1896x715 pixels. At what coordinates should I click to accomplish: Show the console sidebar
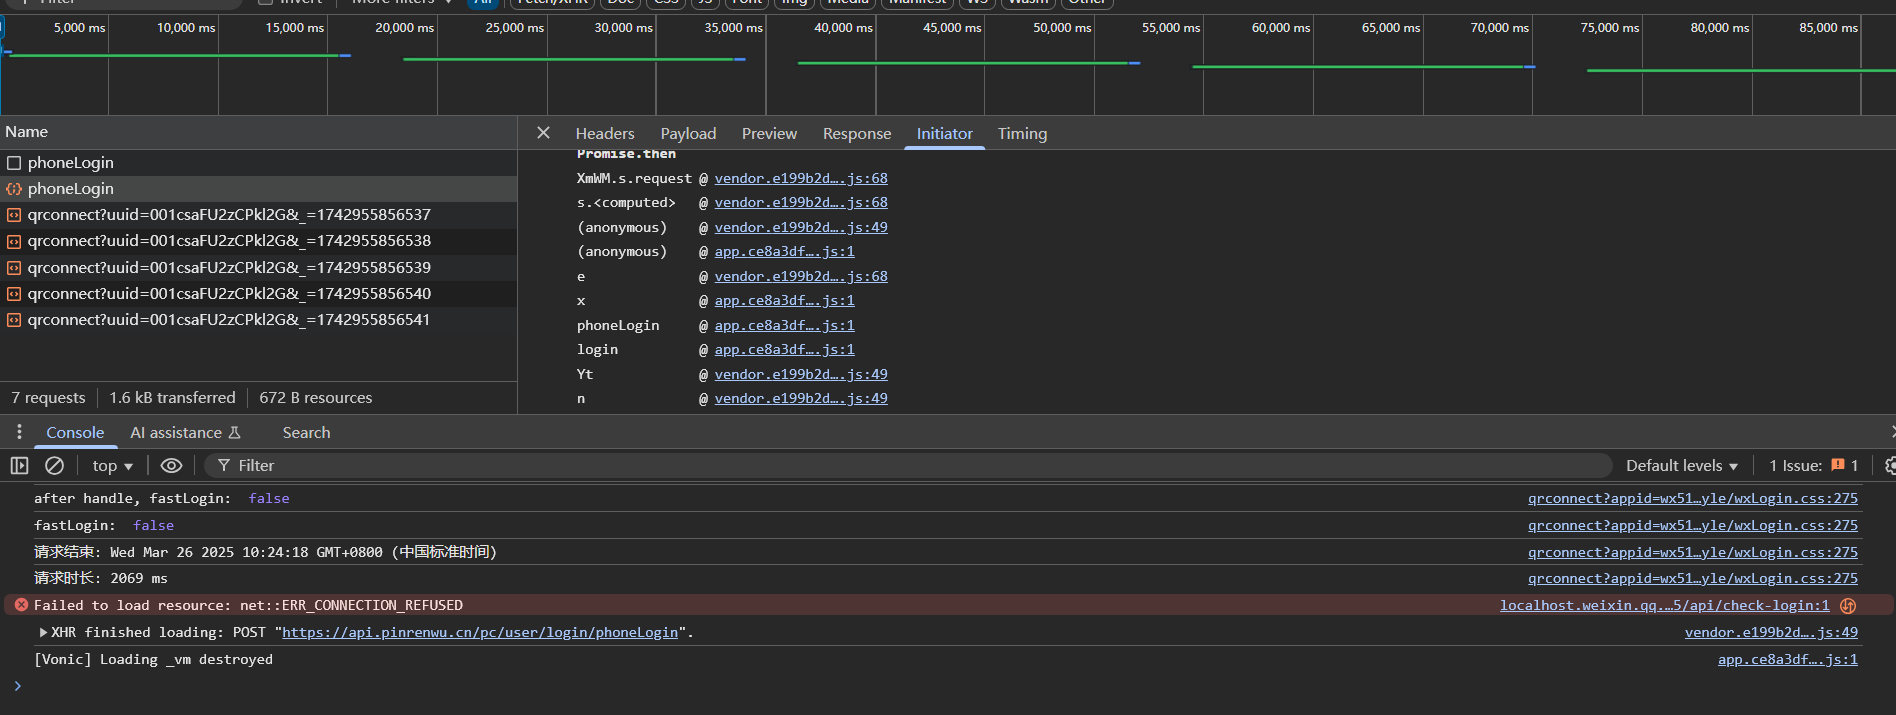point(19,466)
